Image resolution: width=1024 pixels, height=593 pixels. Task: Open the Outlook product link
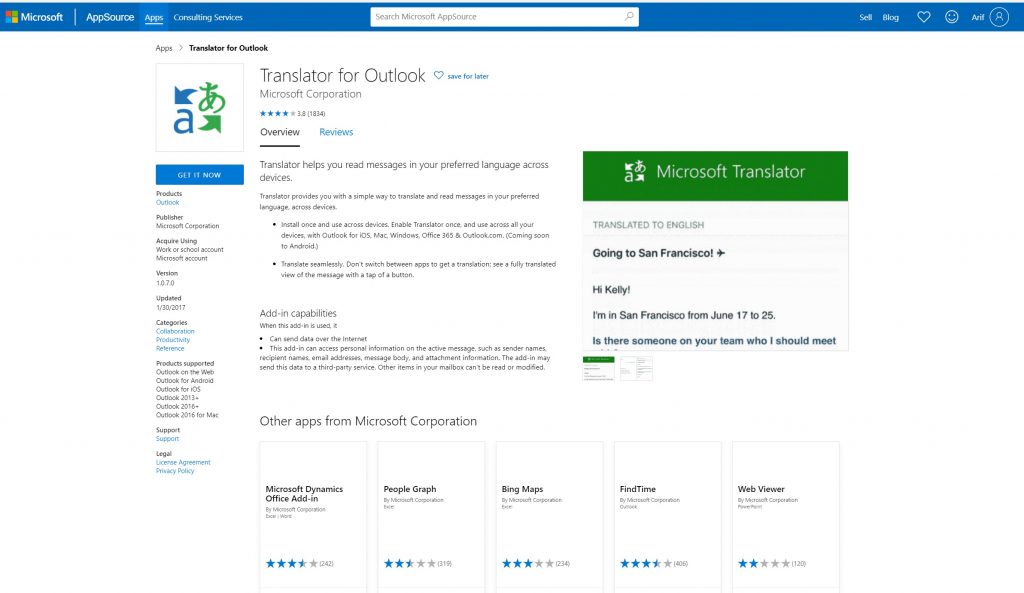point(167,202)
